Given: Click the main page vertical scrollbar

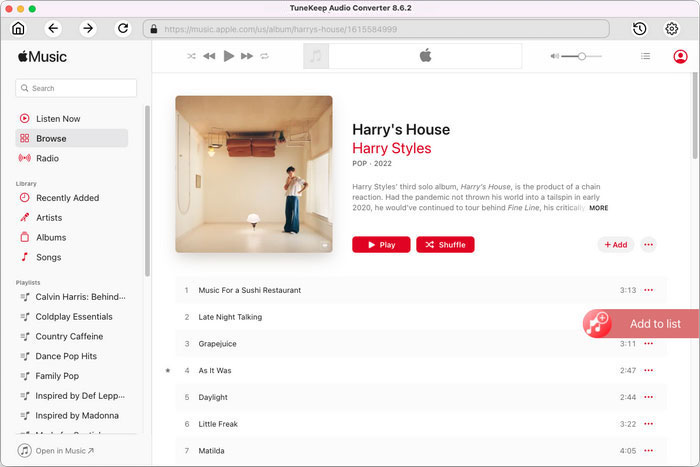Looking at the screenshot, I should 695,115.
